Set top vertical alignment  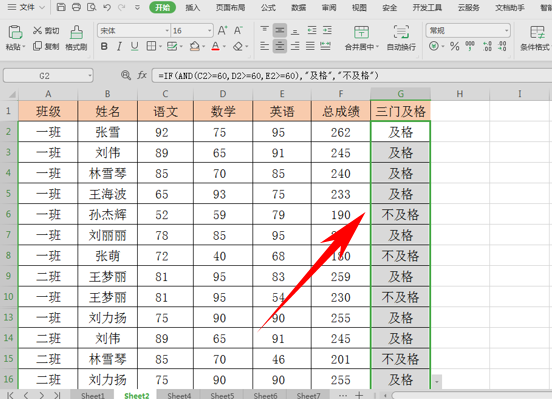tap(265, 31)
